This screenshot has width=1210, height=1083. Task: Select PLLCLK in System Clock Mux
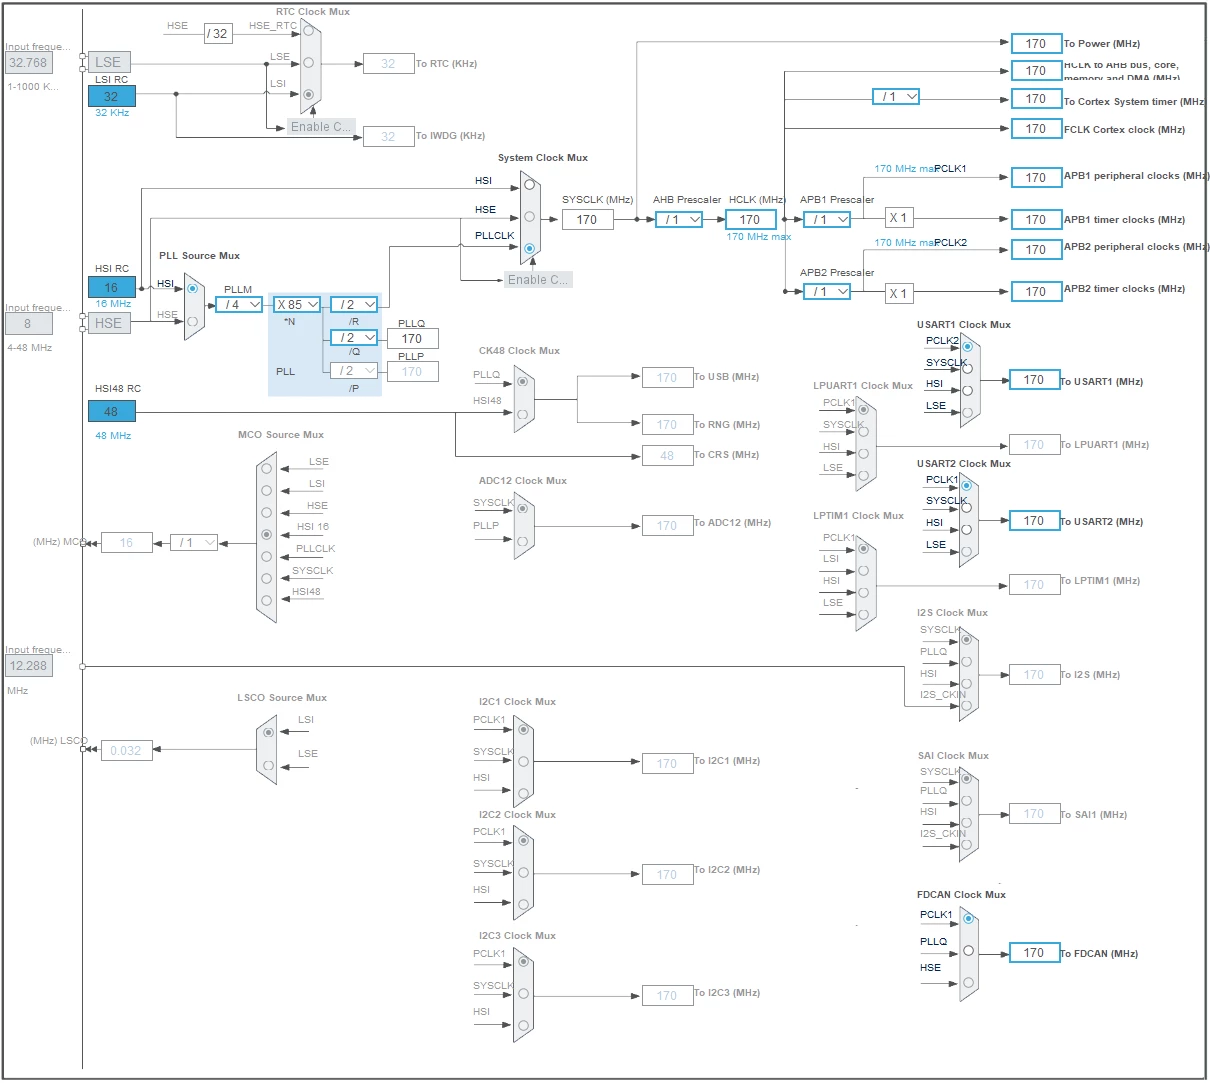coord(529,248)
